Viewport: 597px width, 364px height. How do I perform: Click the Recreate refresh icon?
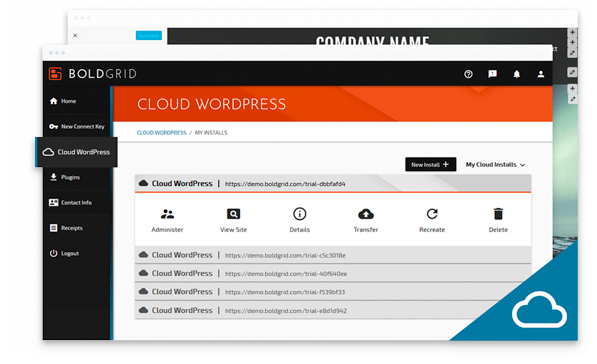(x=432, y=214)
